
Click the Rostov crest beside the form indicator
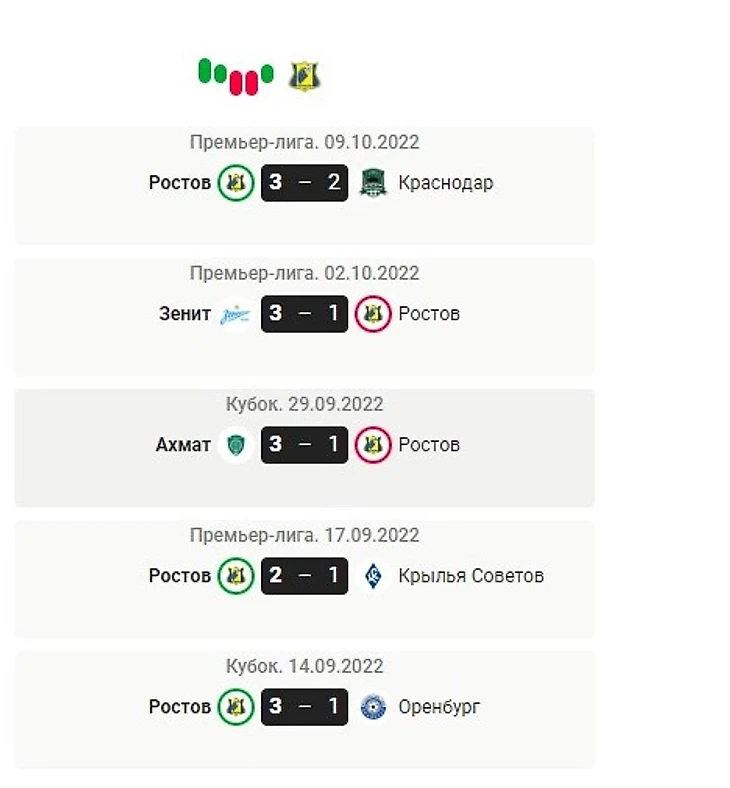[305, 76]
